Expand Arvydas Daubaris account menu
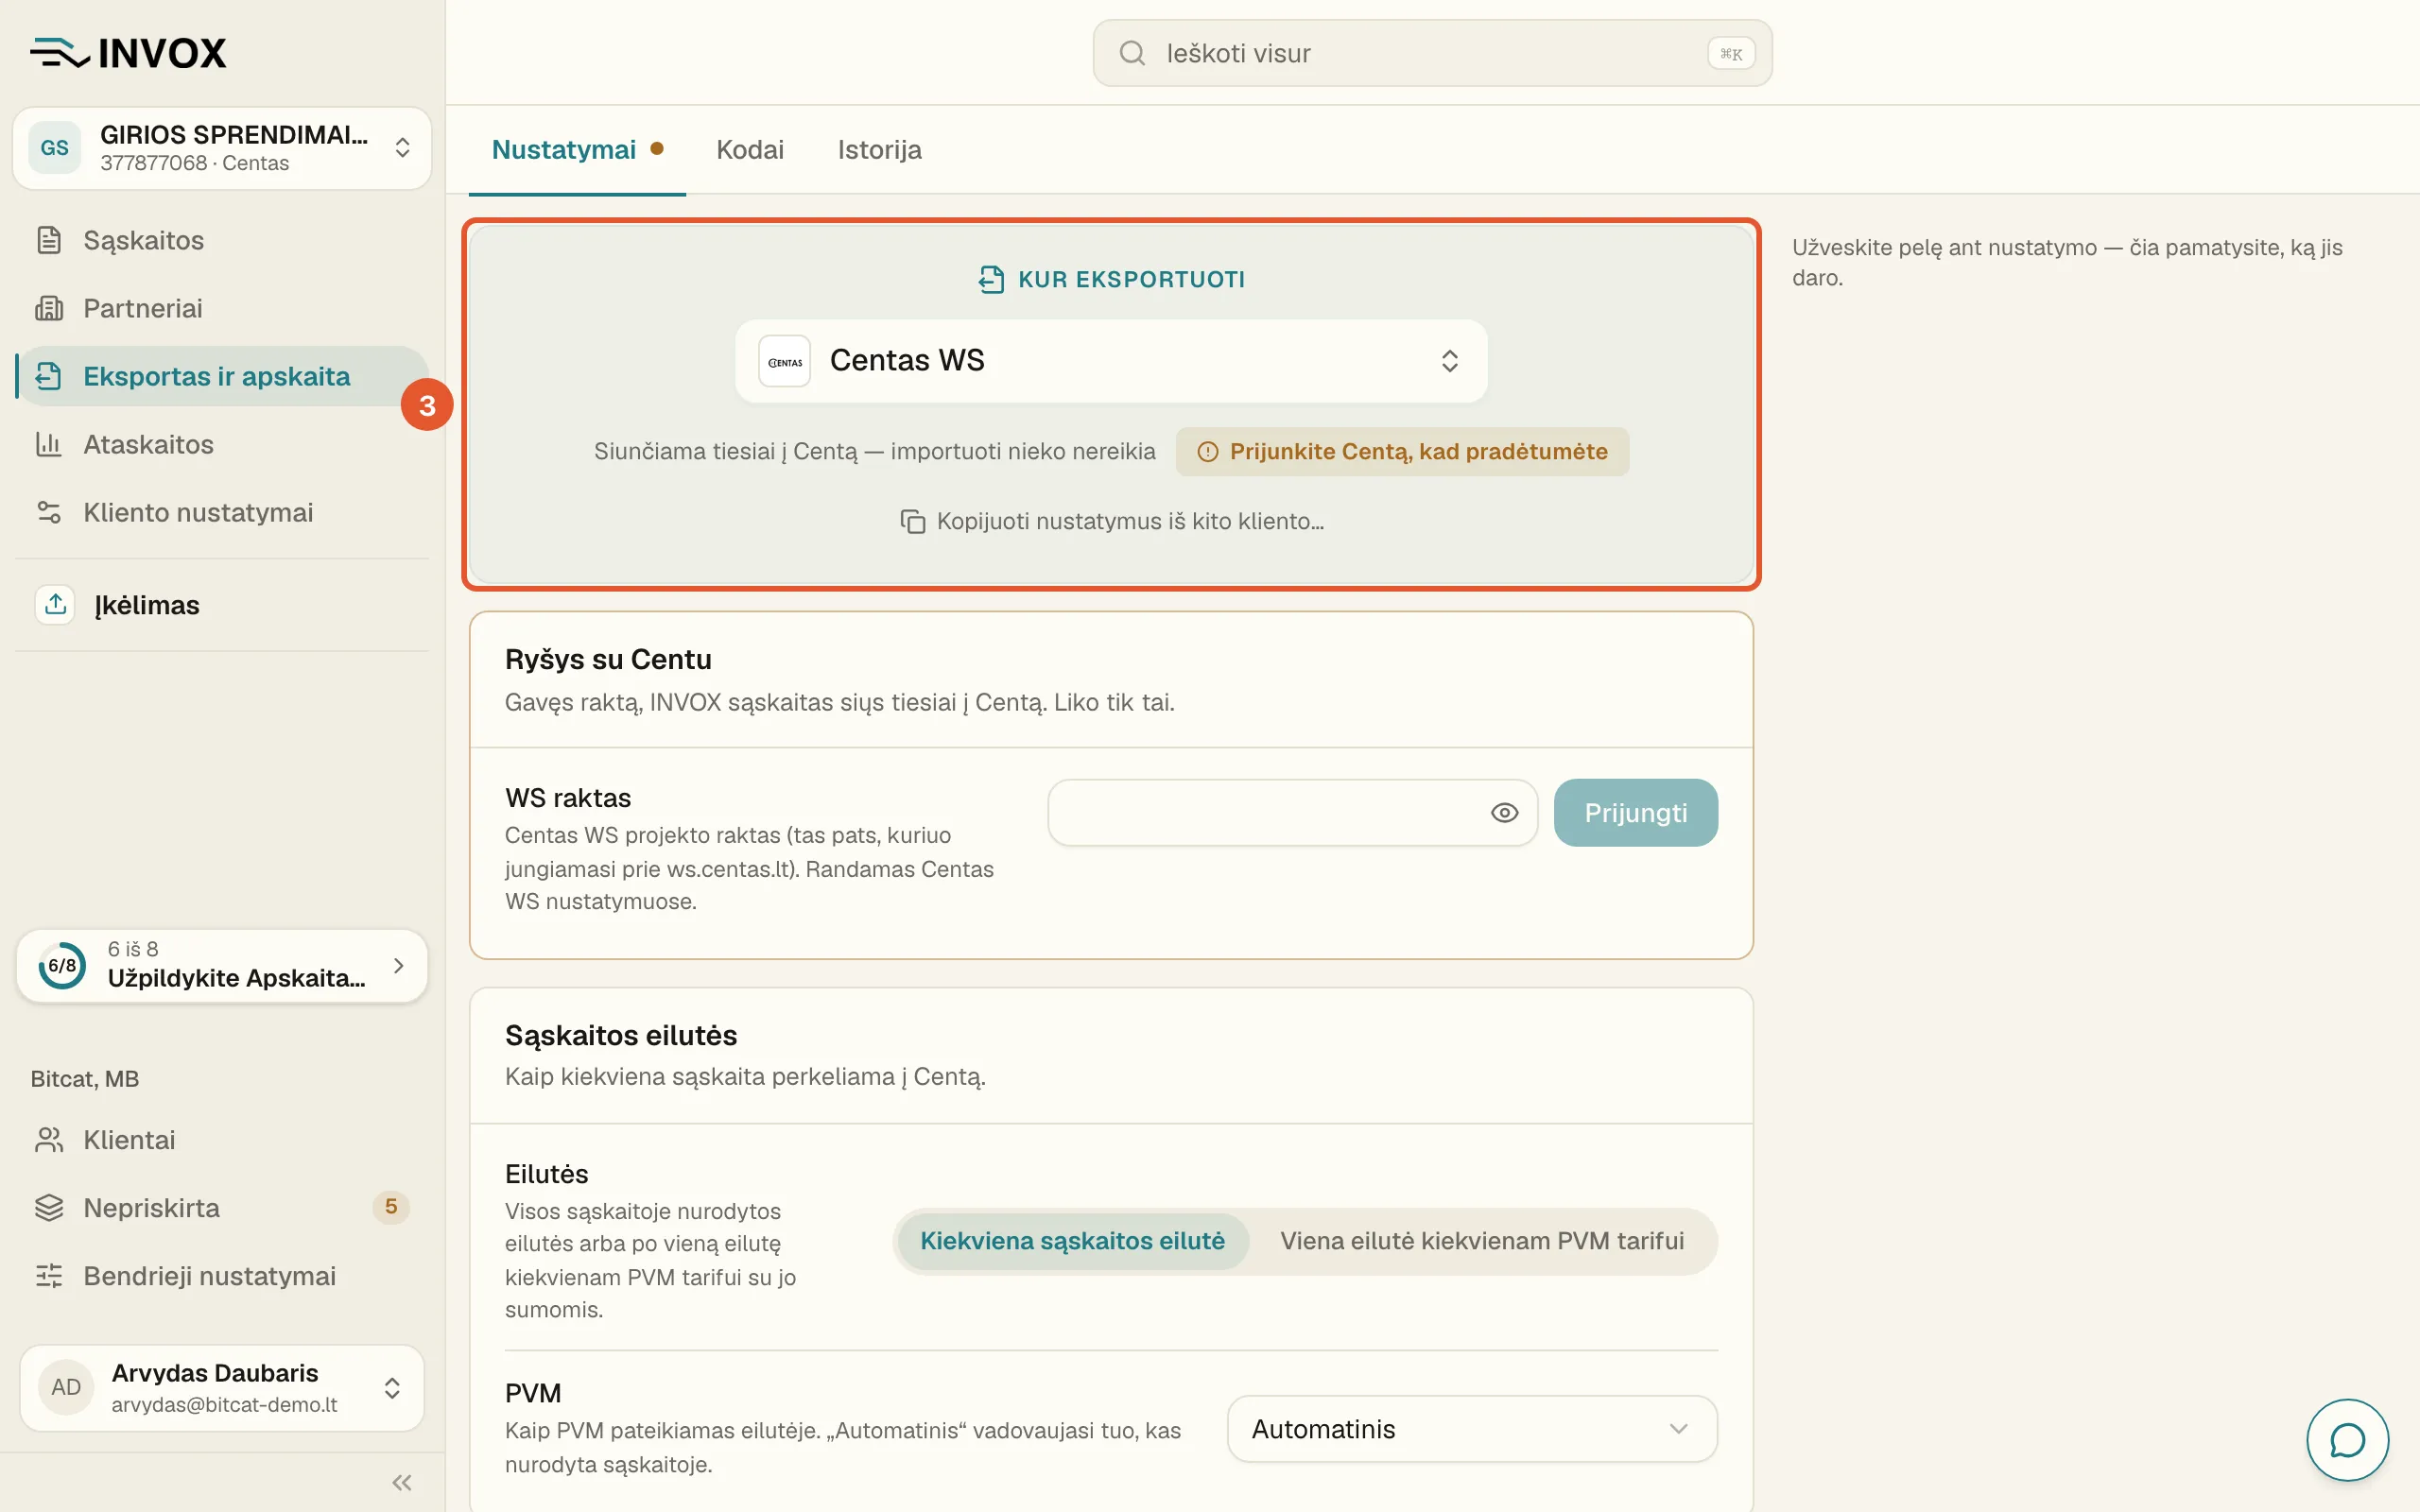 click(x=222, y=1387)
